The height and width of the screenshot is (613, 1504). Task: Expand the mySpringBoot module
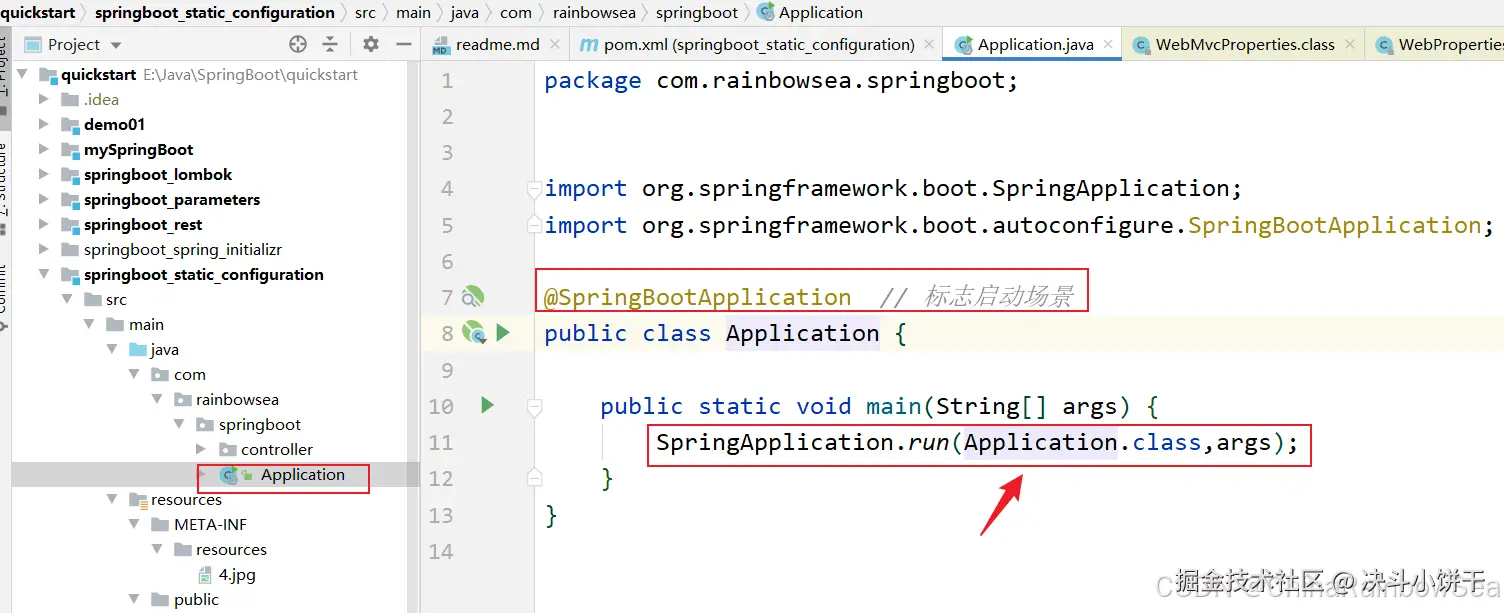click(44, 149)
